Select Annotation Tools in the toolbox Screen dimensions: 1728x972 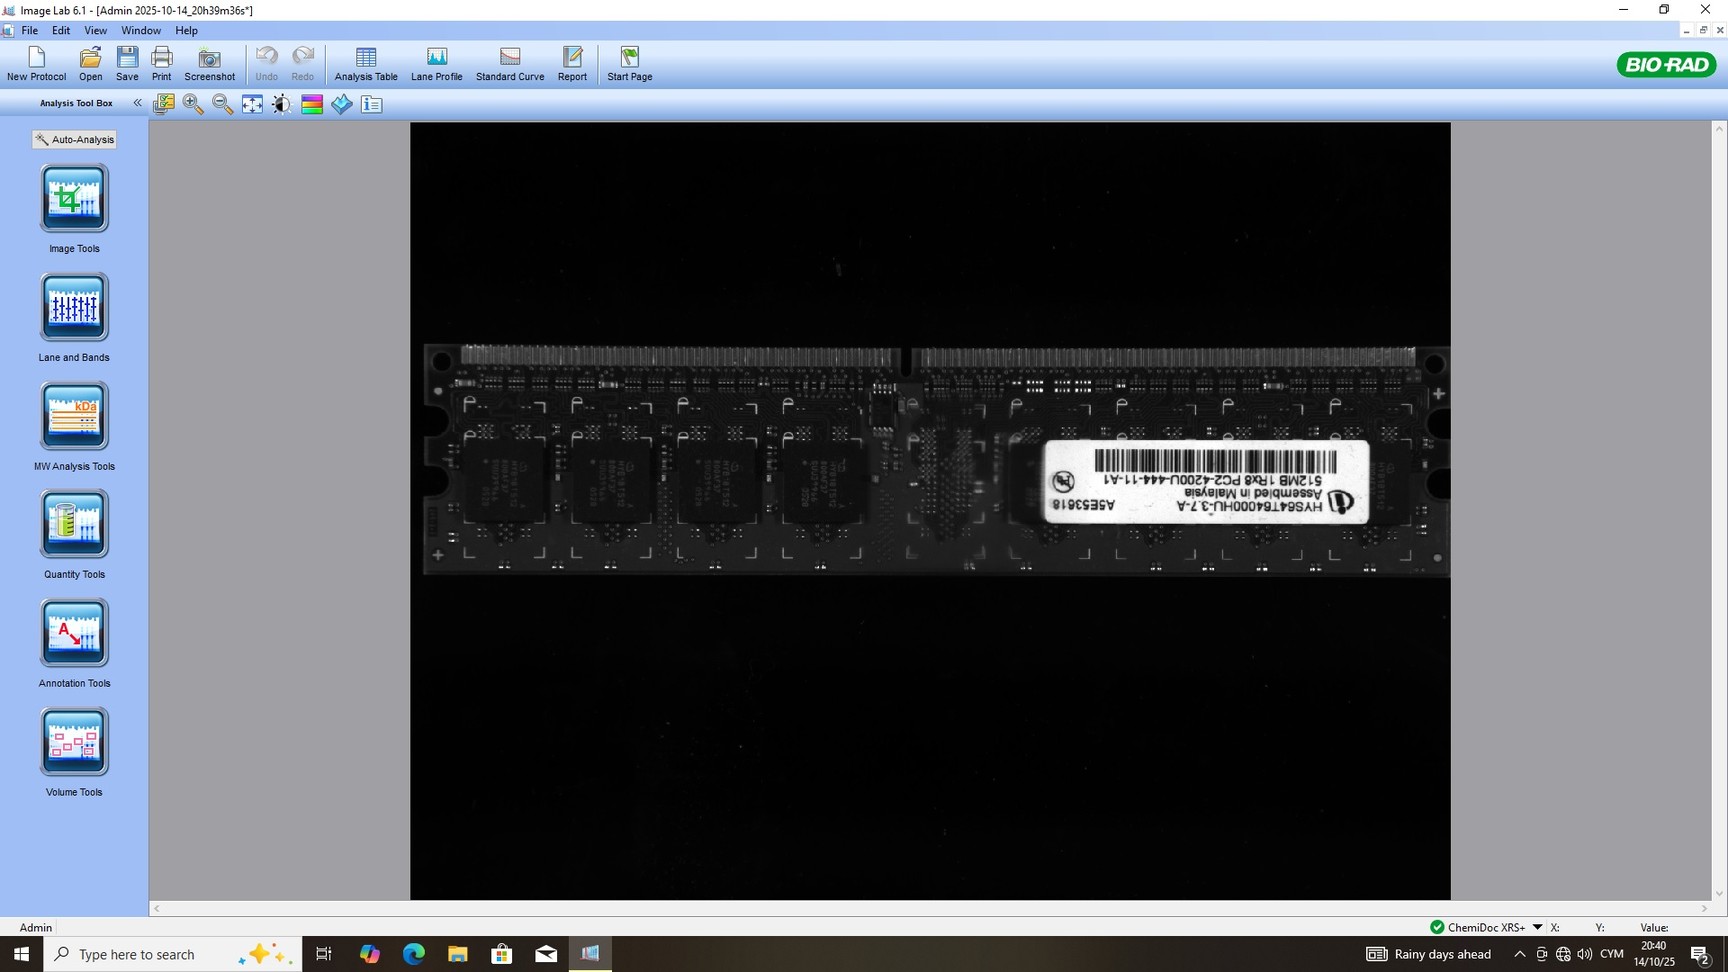coord(74,634)
